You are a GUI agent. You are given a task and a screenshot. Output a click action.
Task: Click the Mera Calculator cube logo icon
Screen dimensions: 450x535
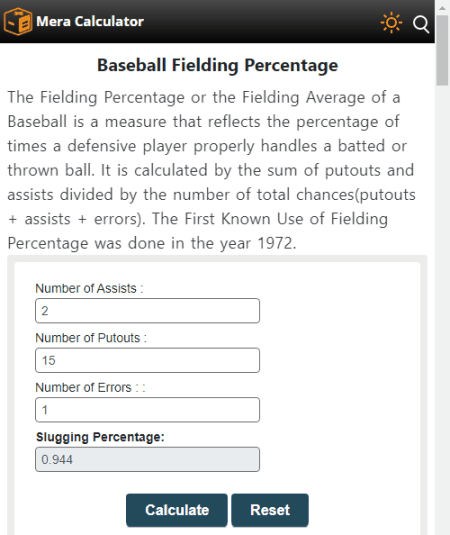(18, 21)
